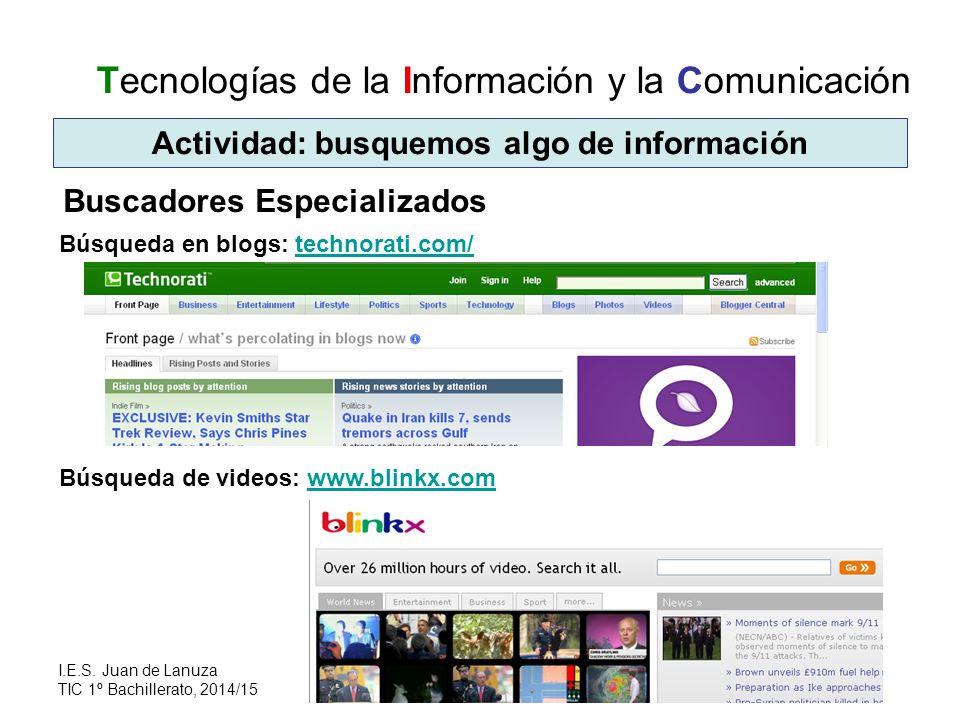Click the Subscribe RSS feed icon
Image resolution: width=960 pixels, height=720 pixels.
pos(754,341)
